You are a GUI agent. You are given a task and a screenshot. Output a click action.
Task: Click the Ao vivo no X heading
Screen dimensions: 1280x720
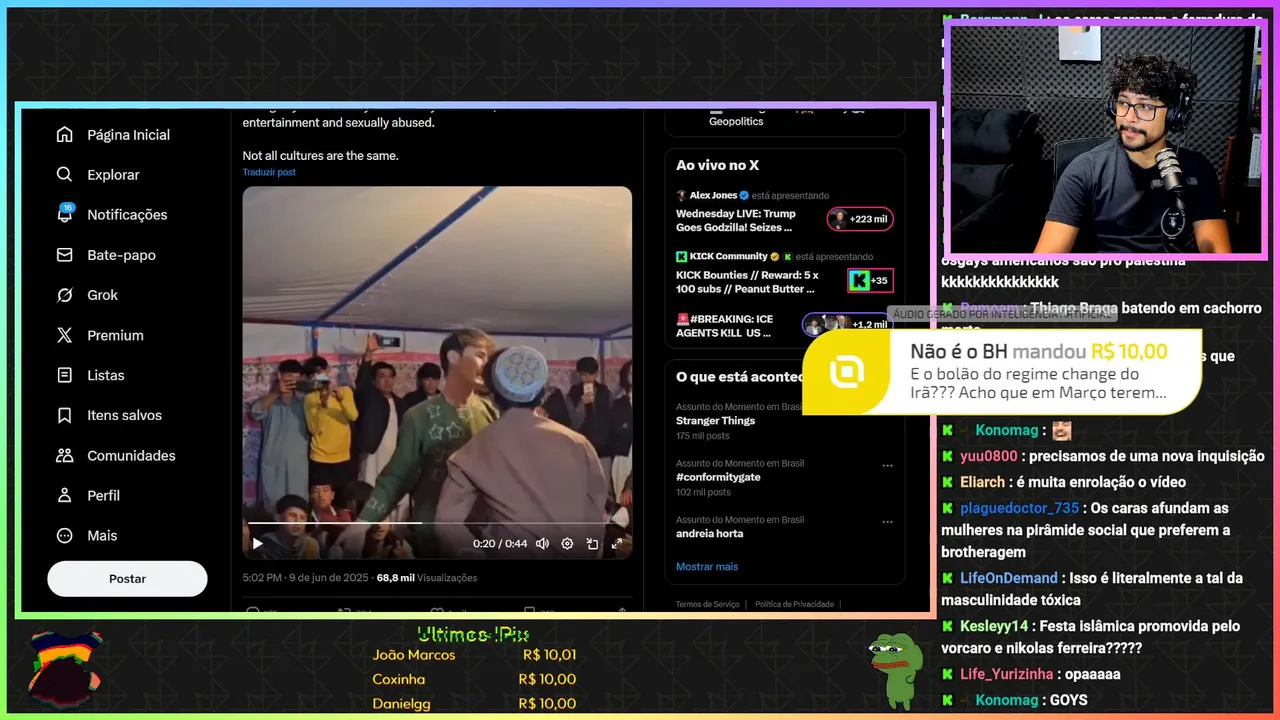tap(717, 165)
